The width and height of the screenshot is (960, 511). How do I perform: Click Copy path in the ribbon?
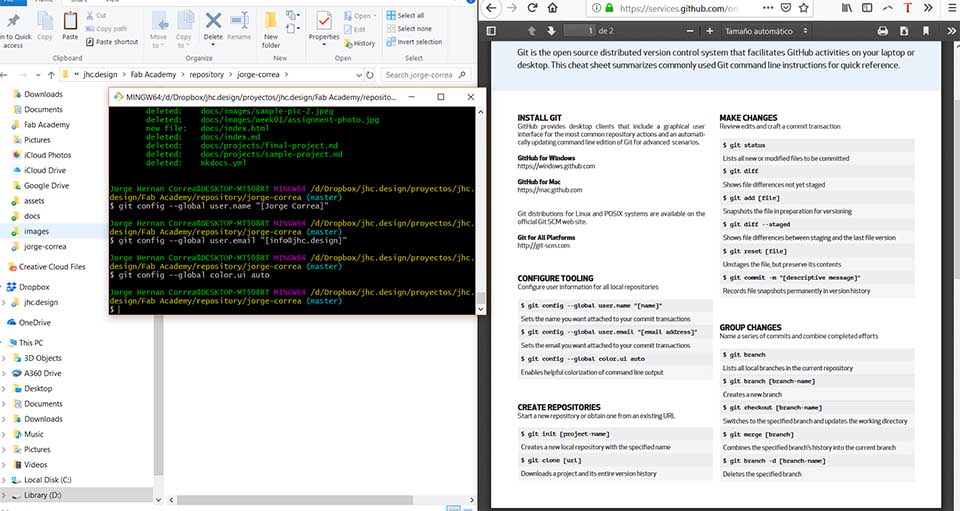click(107, 29)
